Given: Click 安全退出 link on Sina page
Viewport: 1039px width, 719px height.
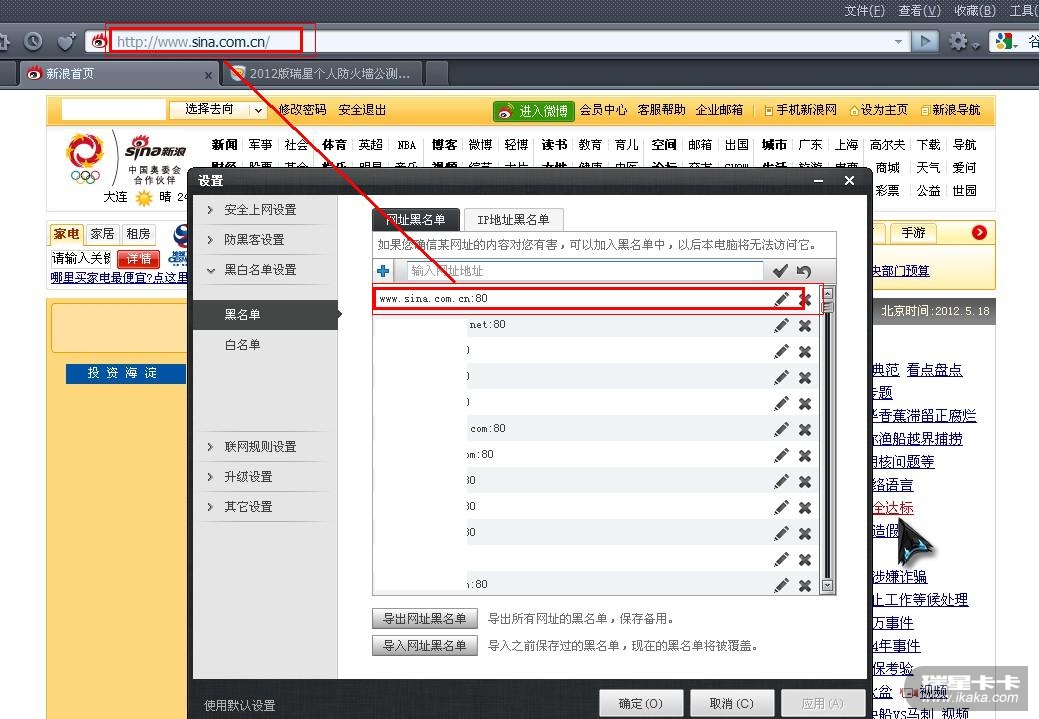Looking at the screenshot, I should click(362, 110).
